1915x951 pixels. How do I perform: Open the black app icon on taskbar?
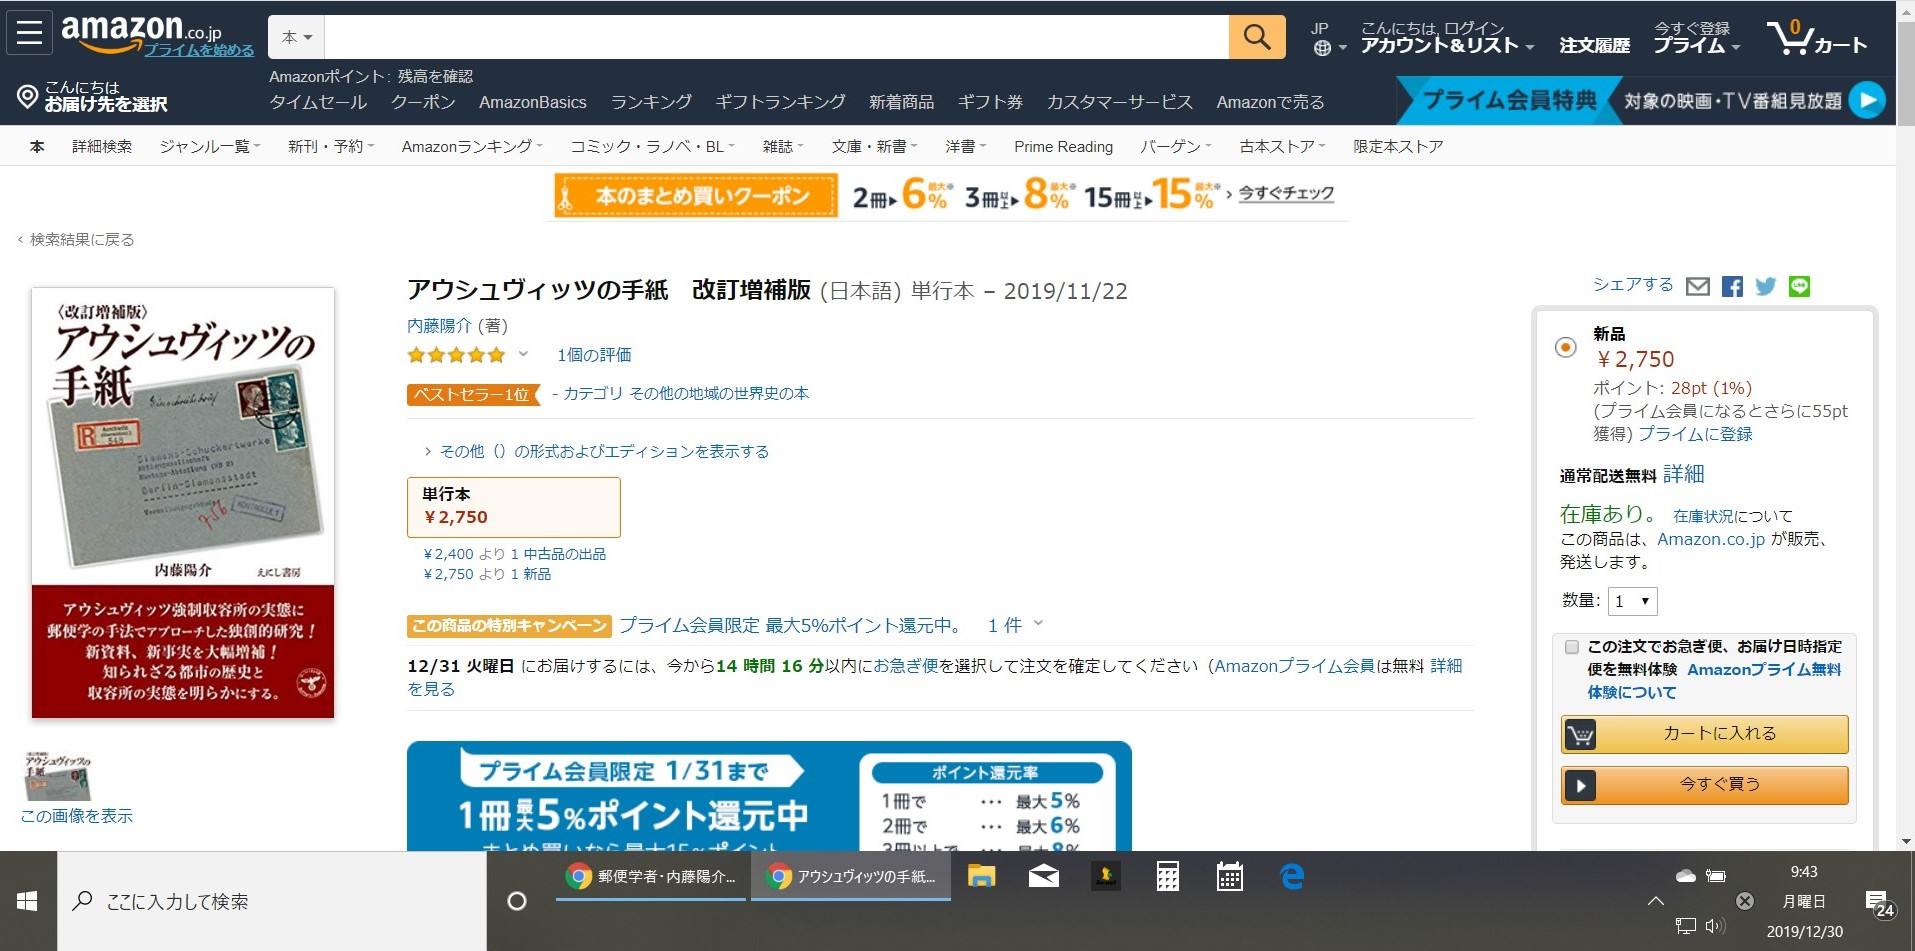tap(1105, 877)
